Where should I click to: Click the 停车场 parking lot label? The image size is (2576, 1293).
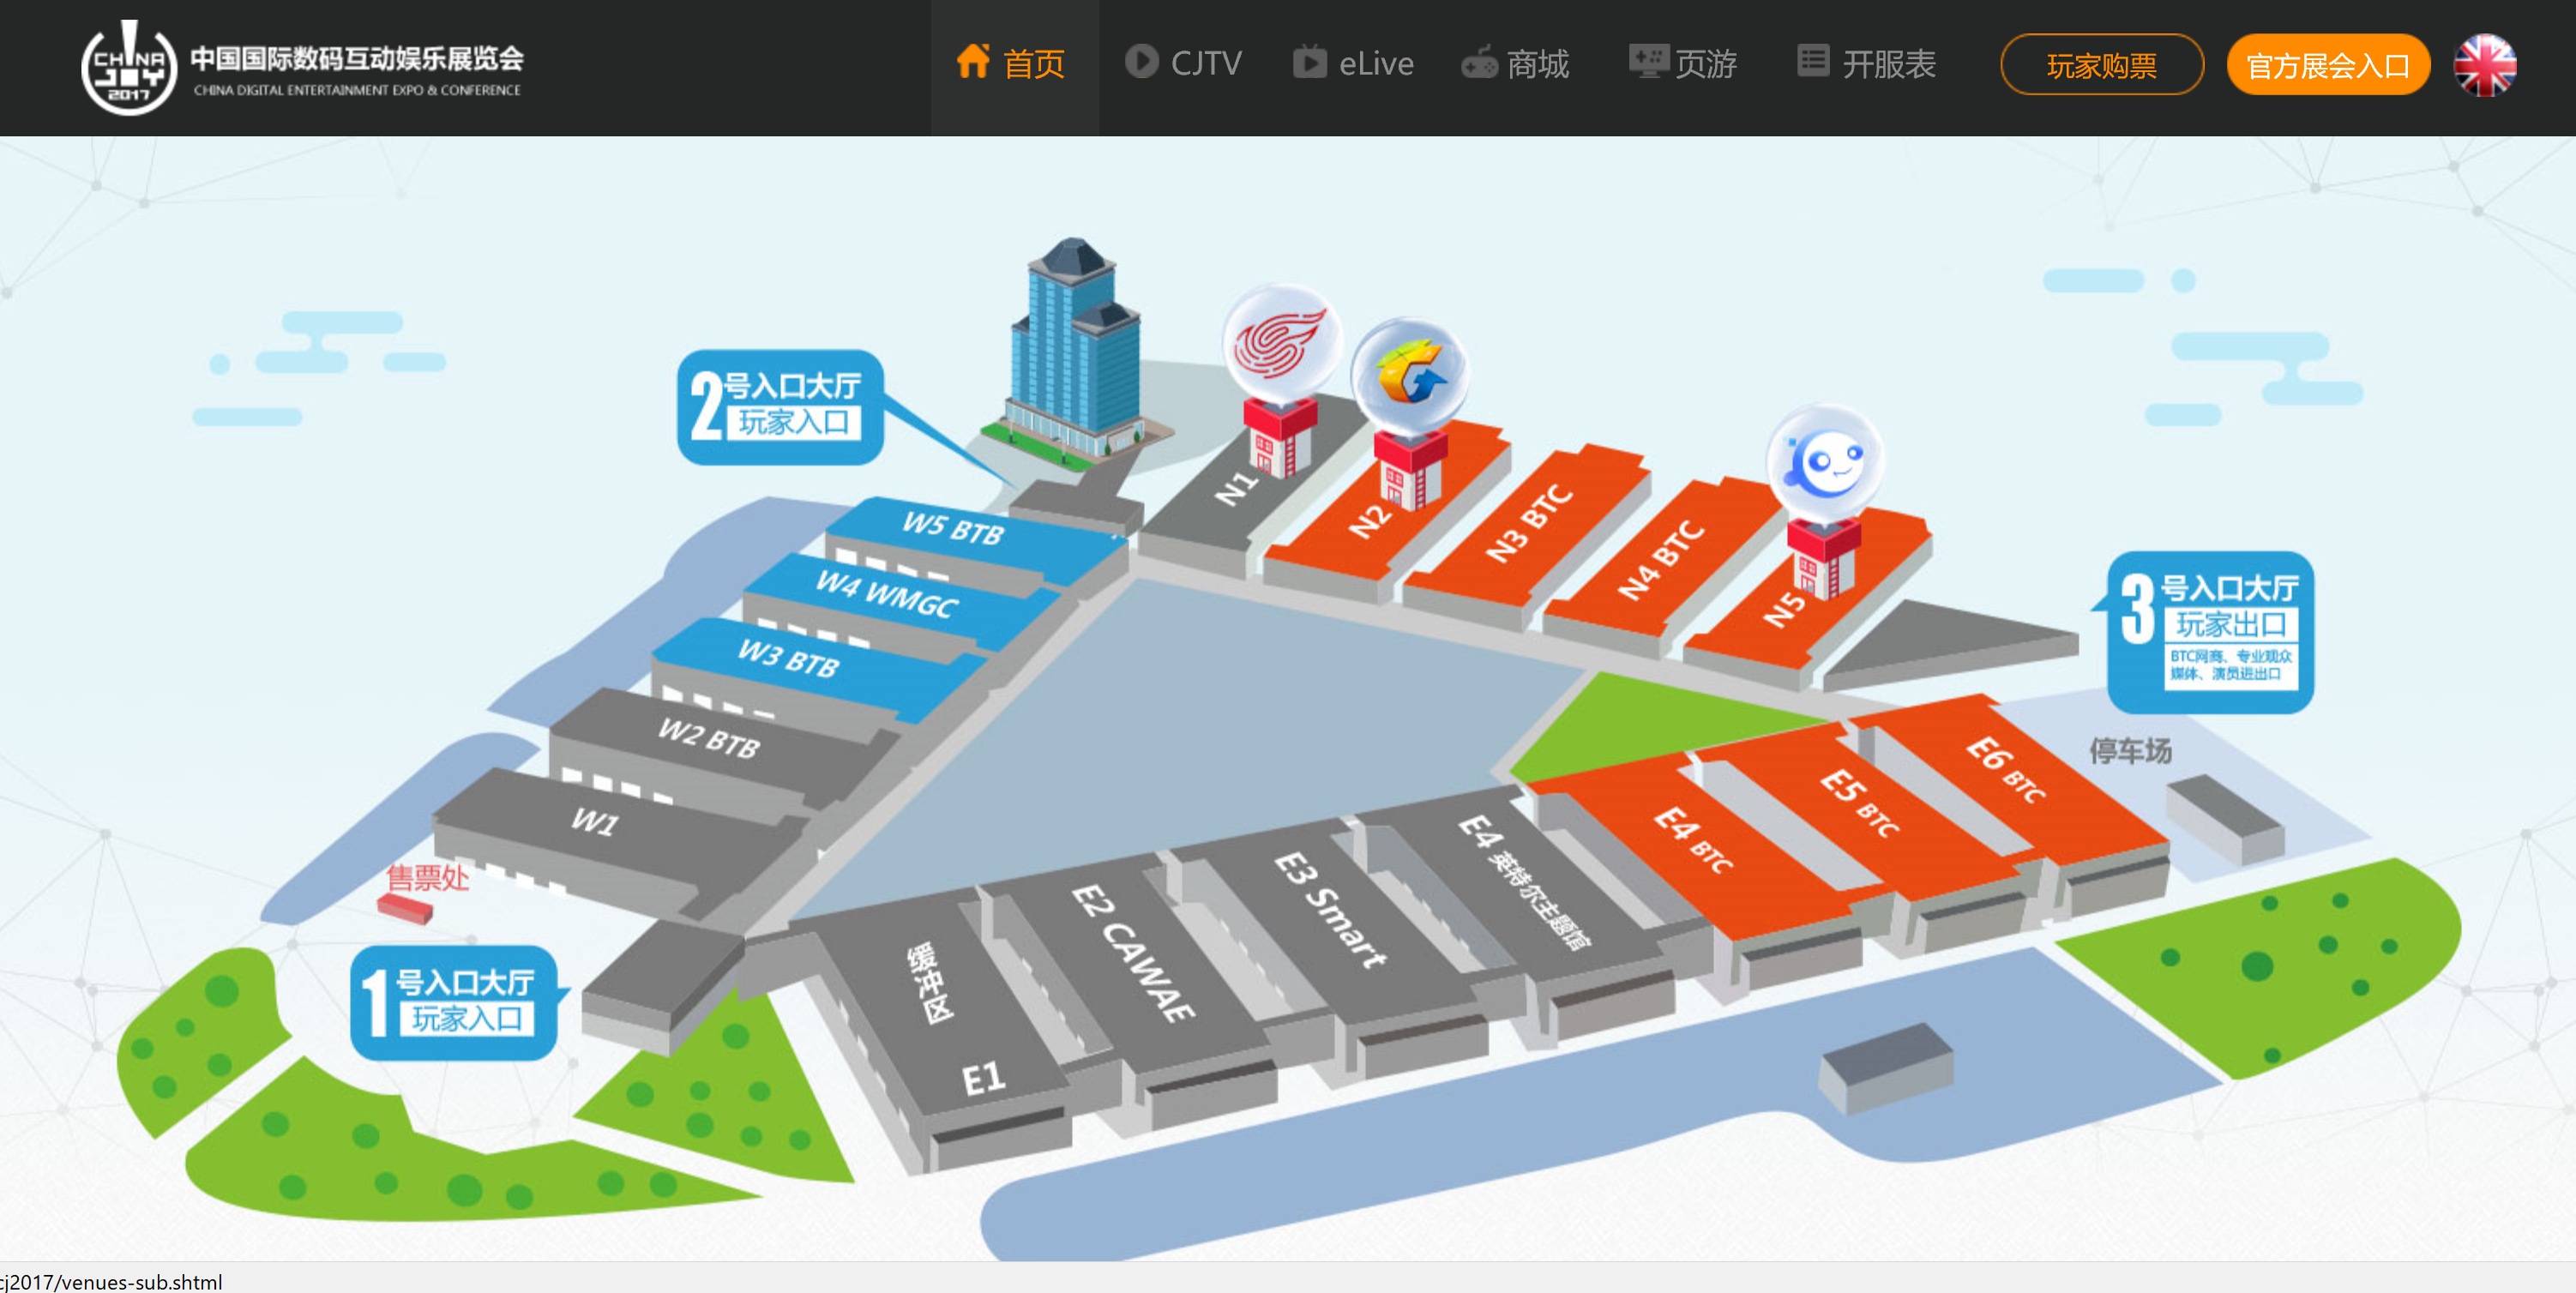tap(2130, 750)
